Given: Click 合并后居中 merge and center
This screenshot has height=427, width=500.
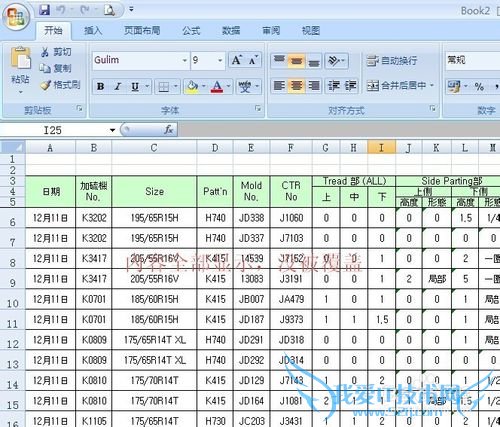Looking at the screenshot, I should click(396, 86).
